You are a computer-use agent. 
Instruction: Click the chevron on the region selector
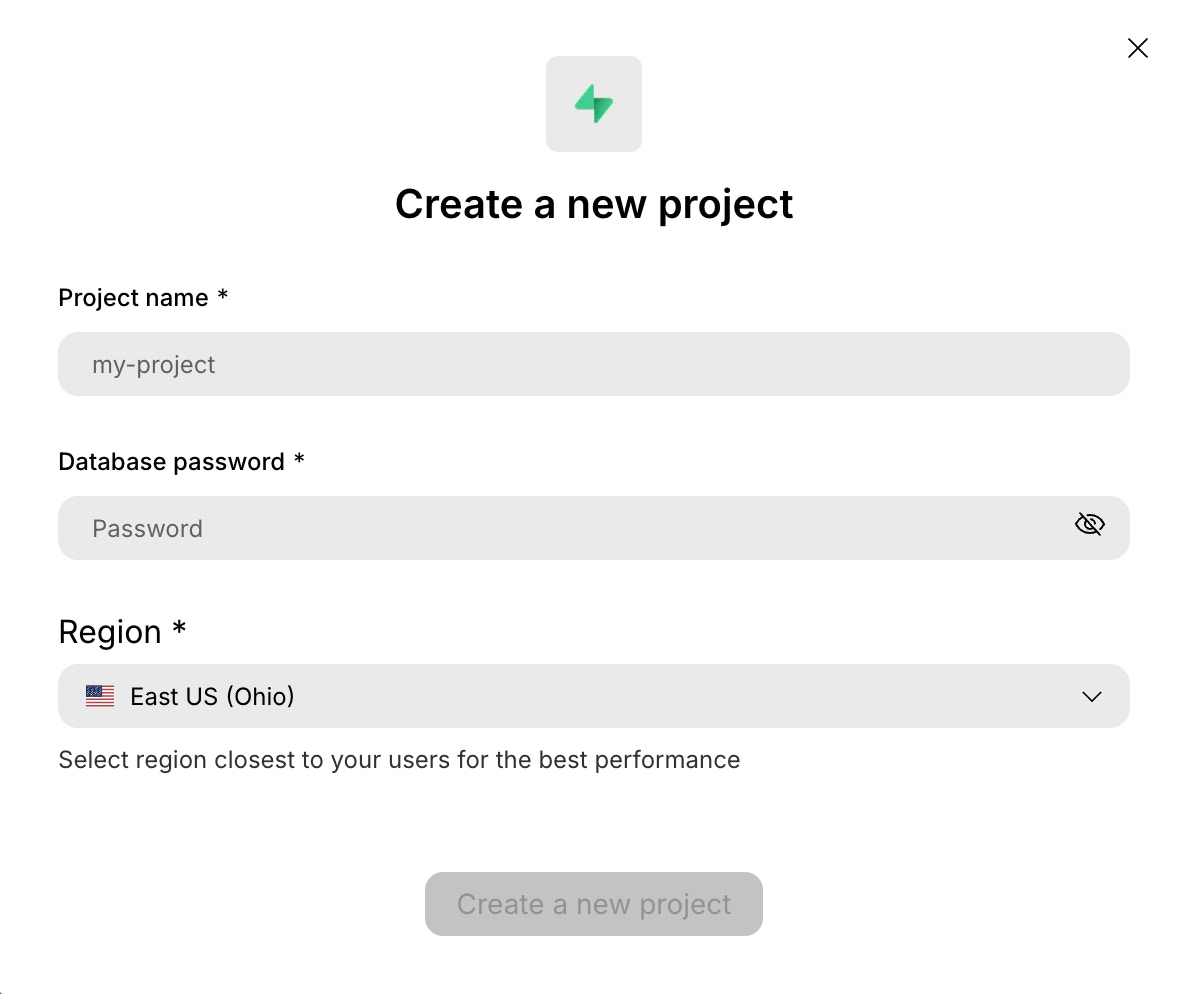point(1091,696)
